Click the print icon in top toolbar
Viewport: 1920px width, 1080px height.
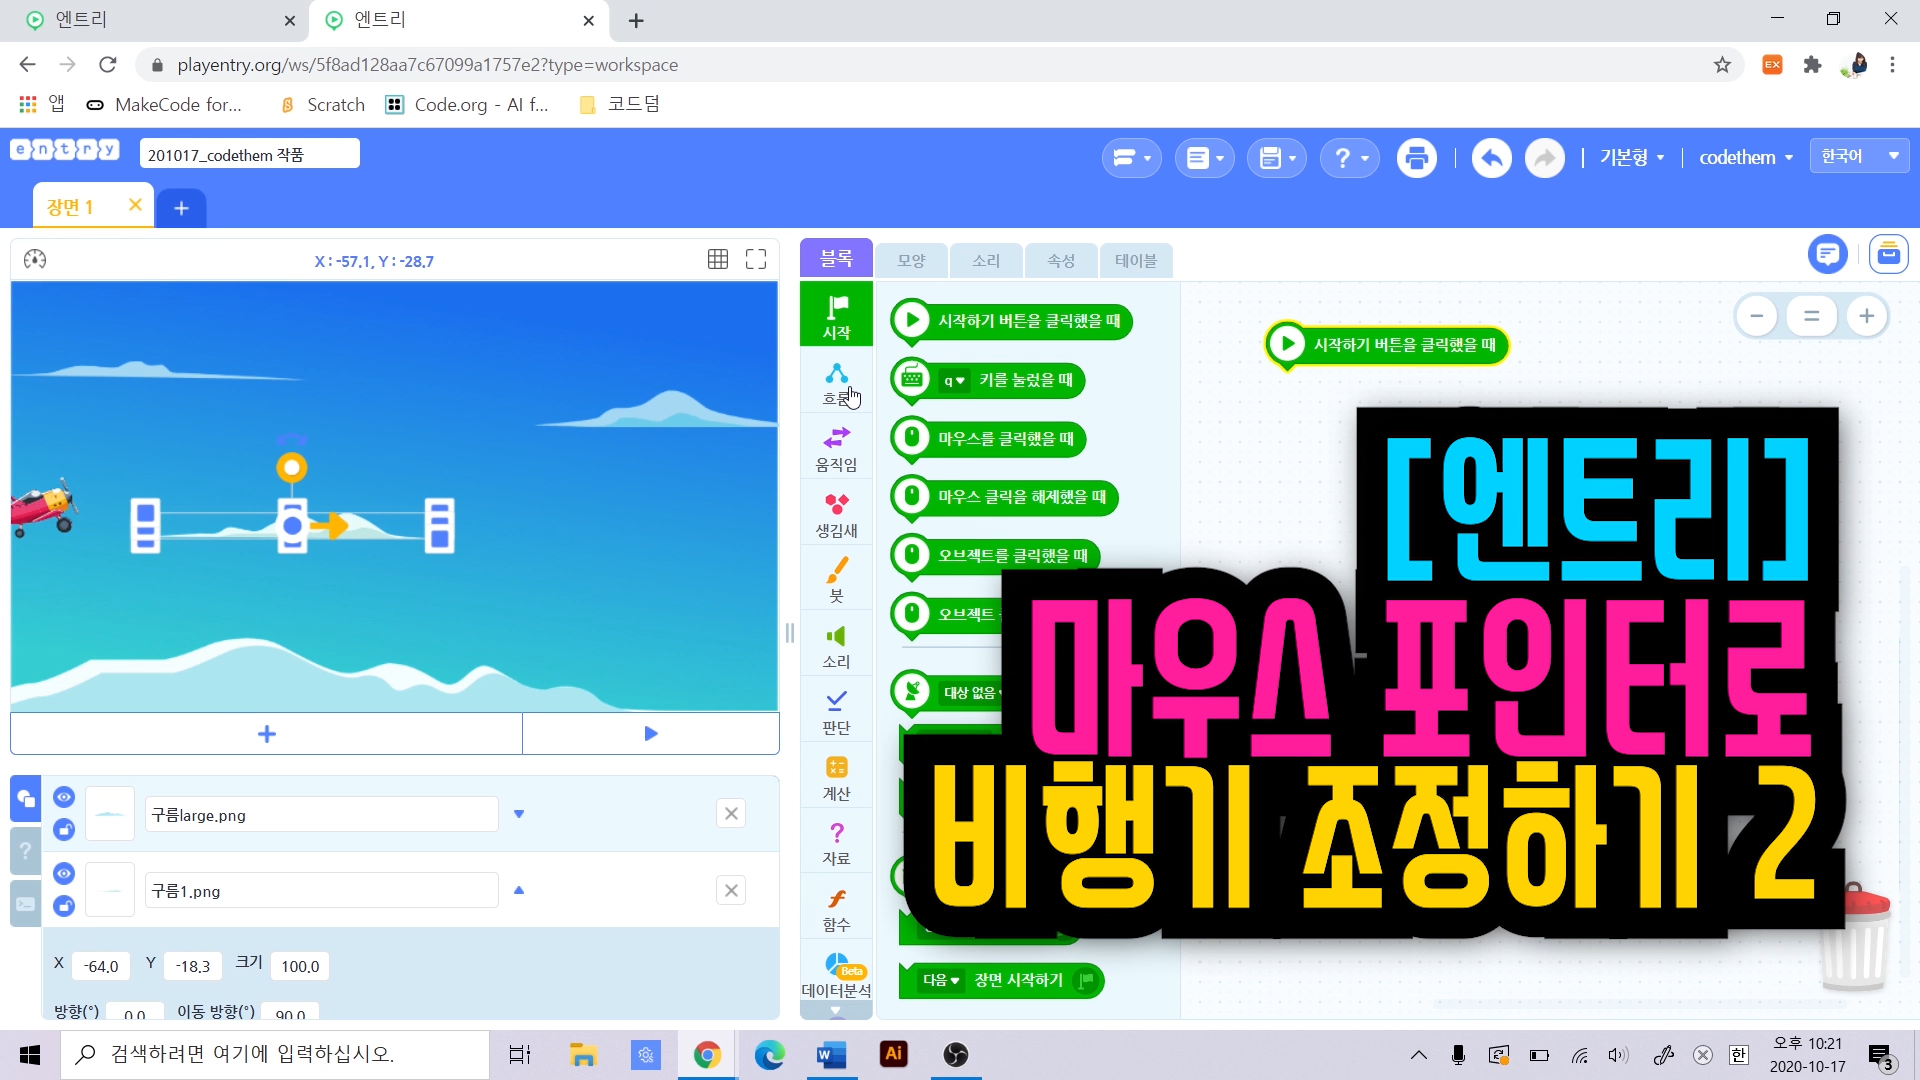pyautogui.click(x=1416, y=158)
